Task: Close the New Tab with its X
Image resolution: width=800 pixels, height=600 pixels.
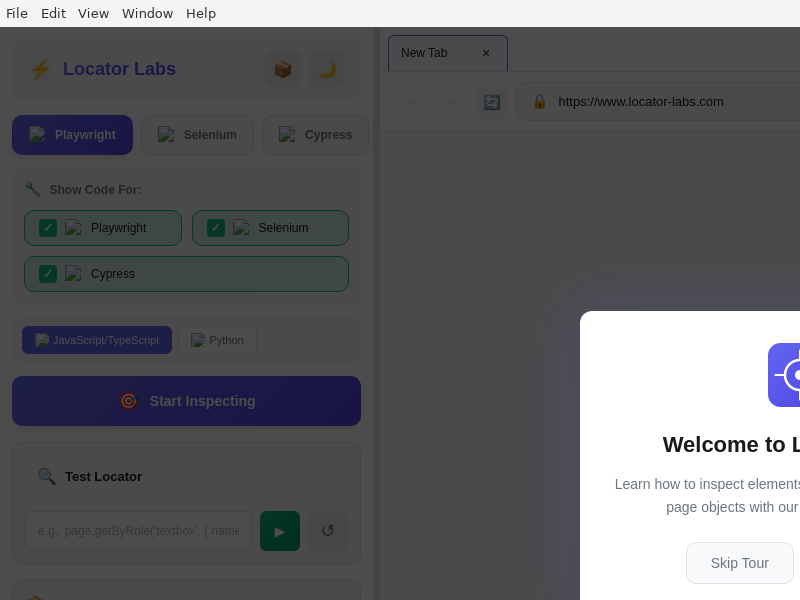Action: (x=486, y=53)
